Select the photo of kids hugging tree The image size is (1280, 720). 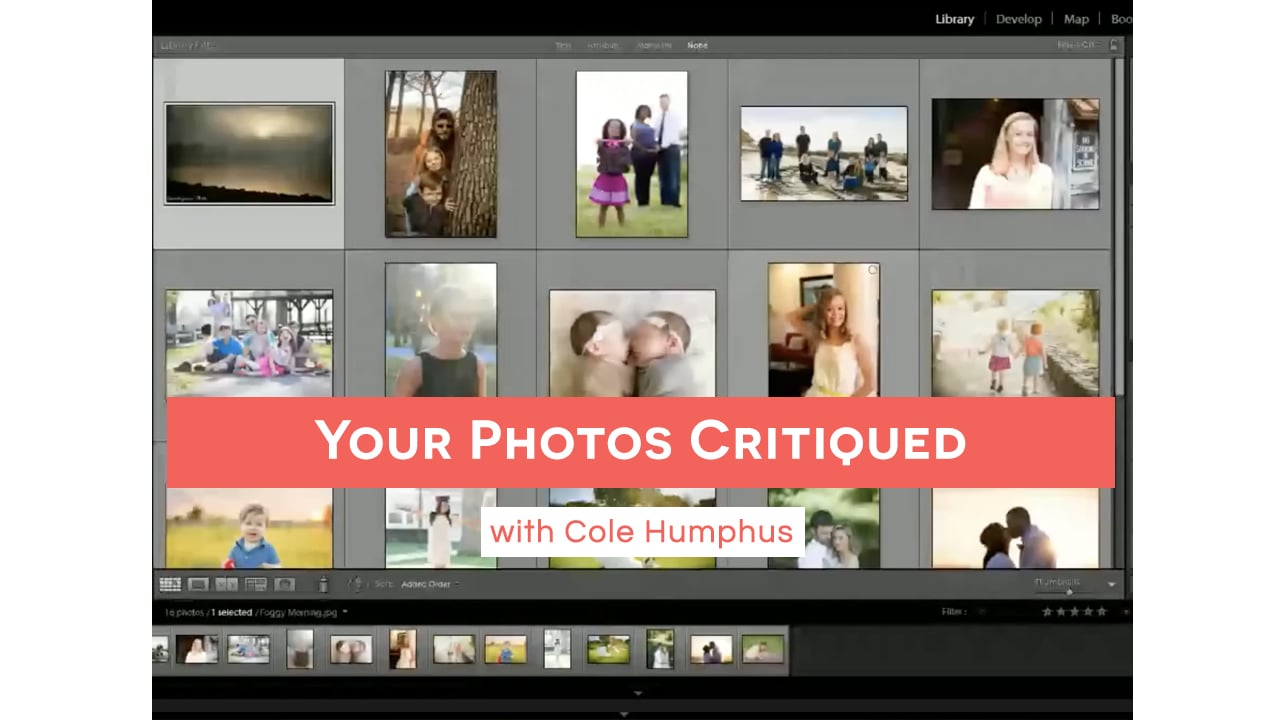pyautogui.click(x=441, y=154)
